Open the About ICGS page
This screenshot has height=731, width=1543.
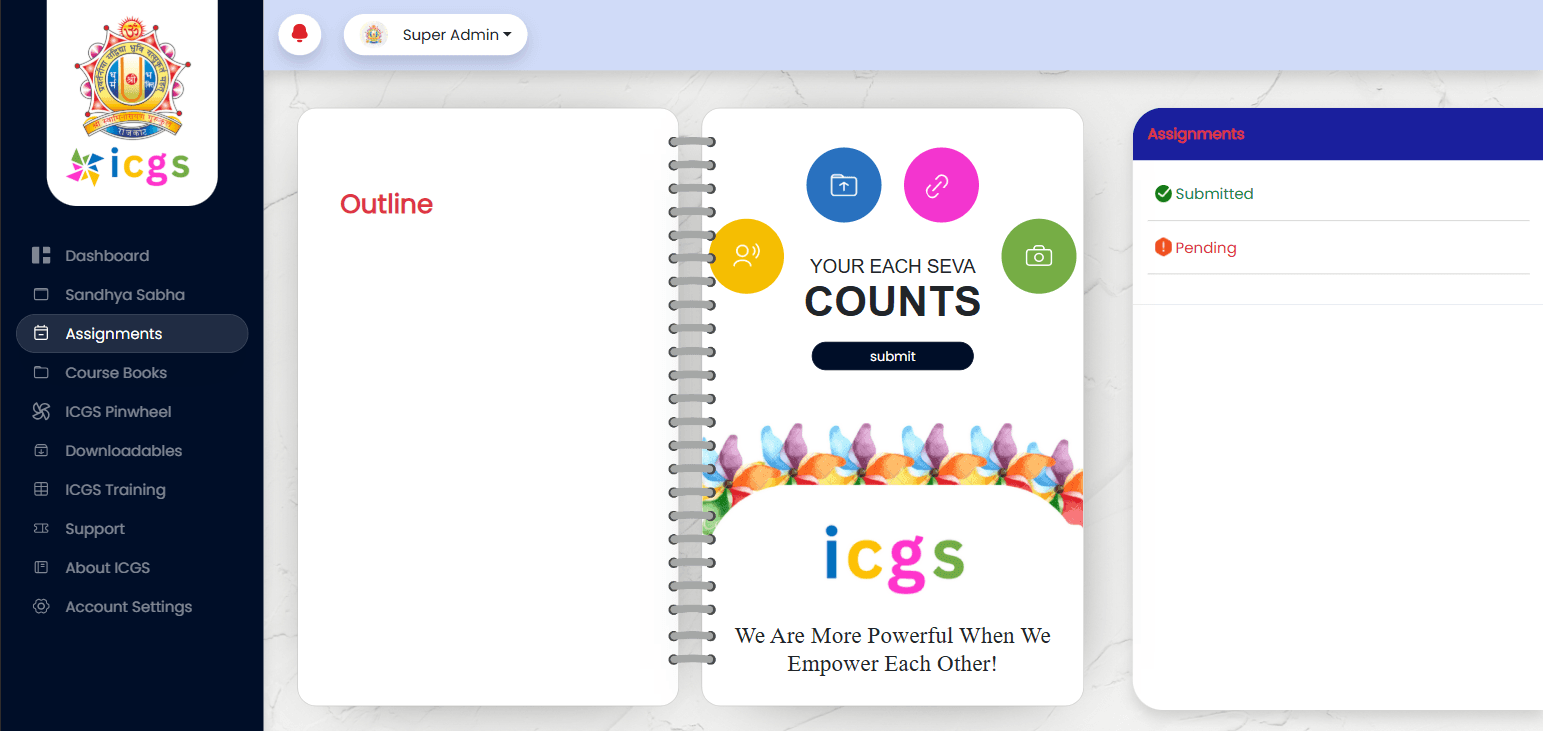[107, 568]
